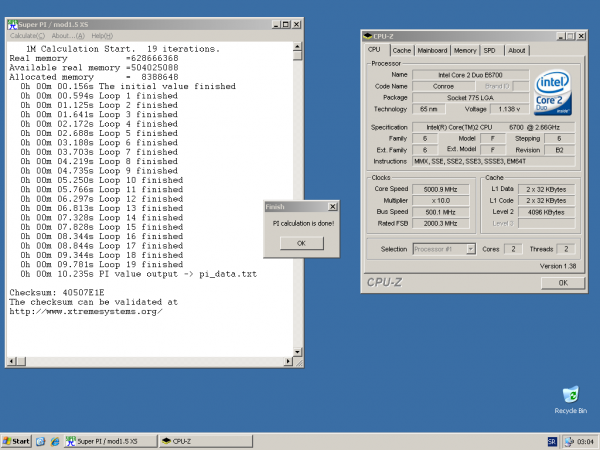Switch to the SPD tab in CPU-Z
600x450 pixels.
tap(489, 51)
